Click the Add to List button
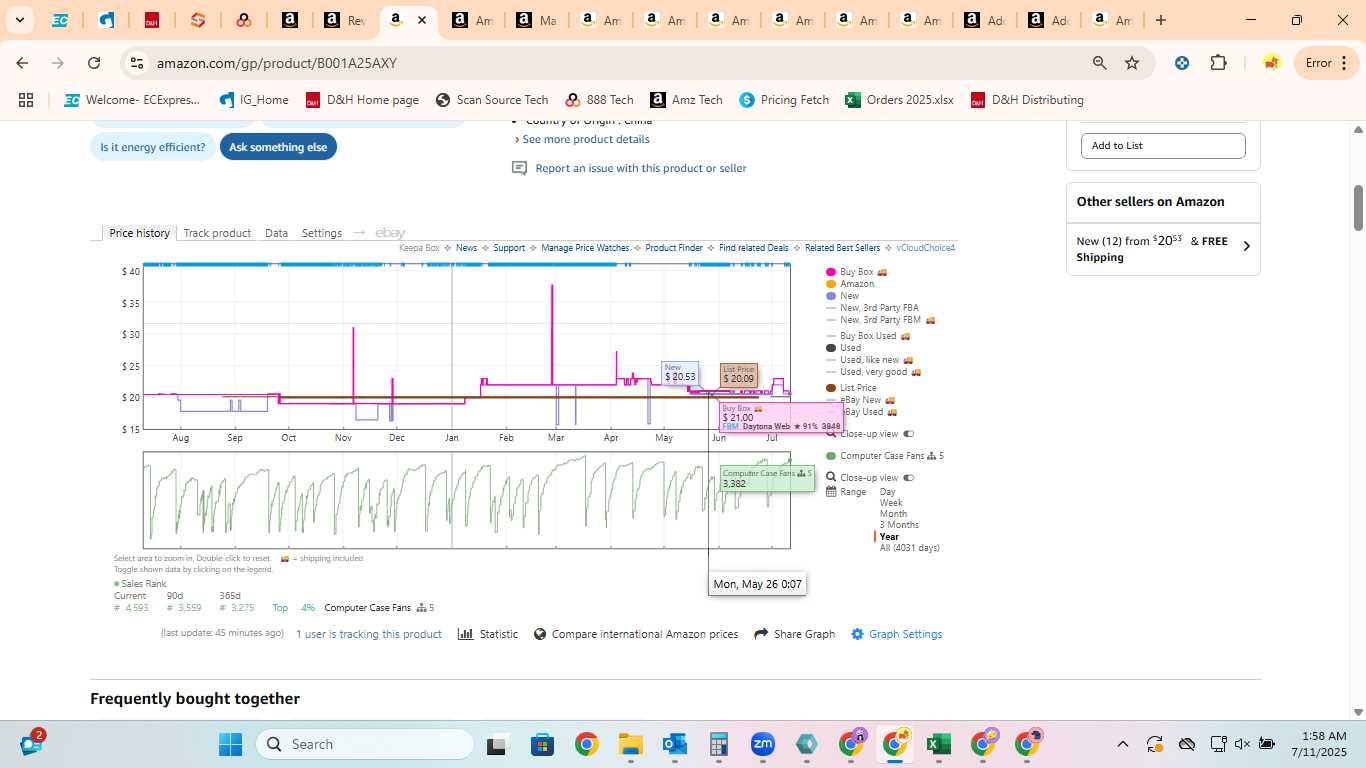Image resolution: width=1366 pixels, height=768 pixels. pyautogui.click(x=1163, y=146)
